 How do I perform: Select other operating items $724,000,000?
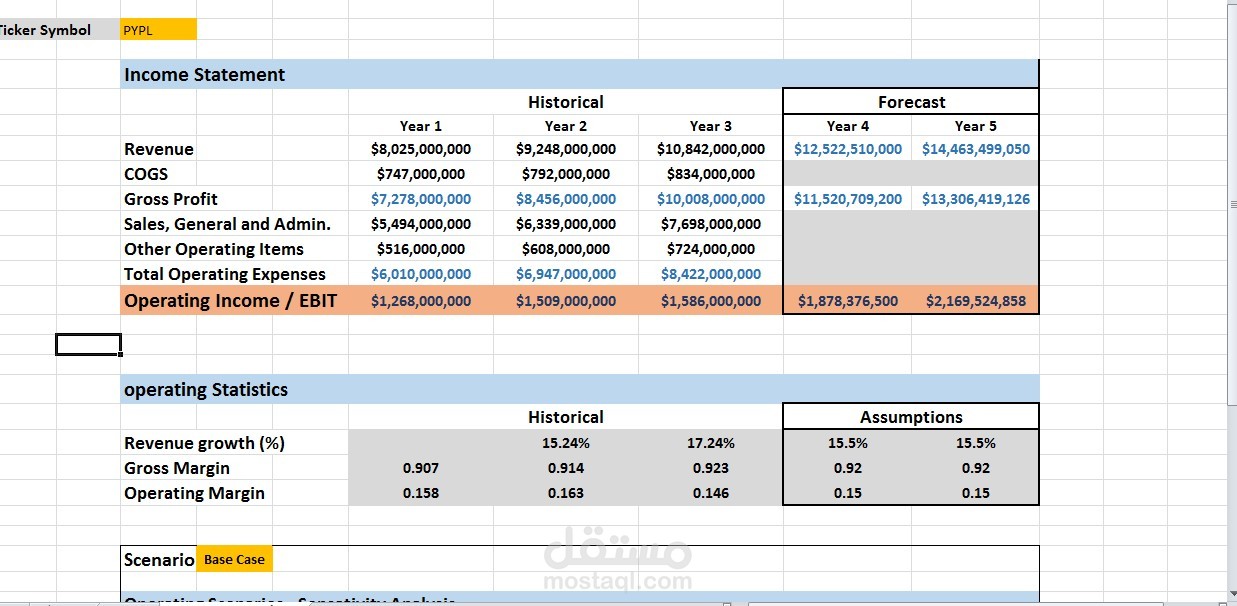click(x=711, y=249)
